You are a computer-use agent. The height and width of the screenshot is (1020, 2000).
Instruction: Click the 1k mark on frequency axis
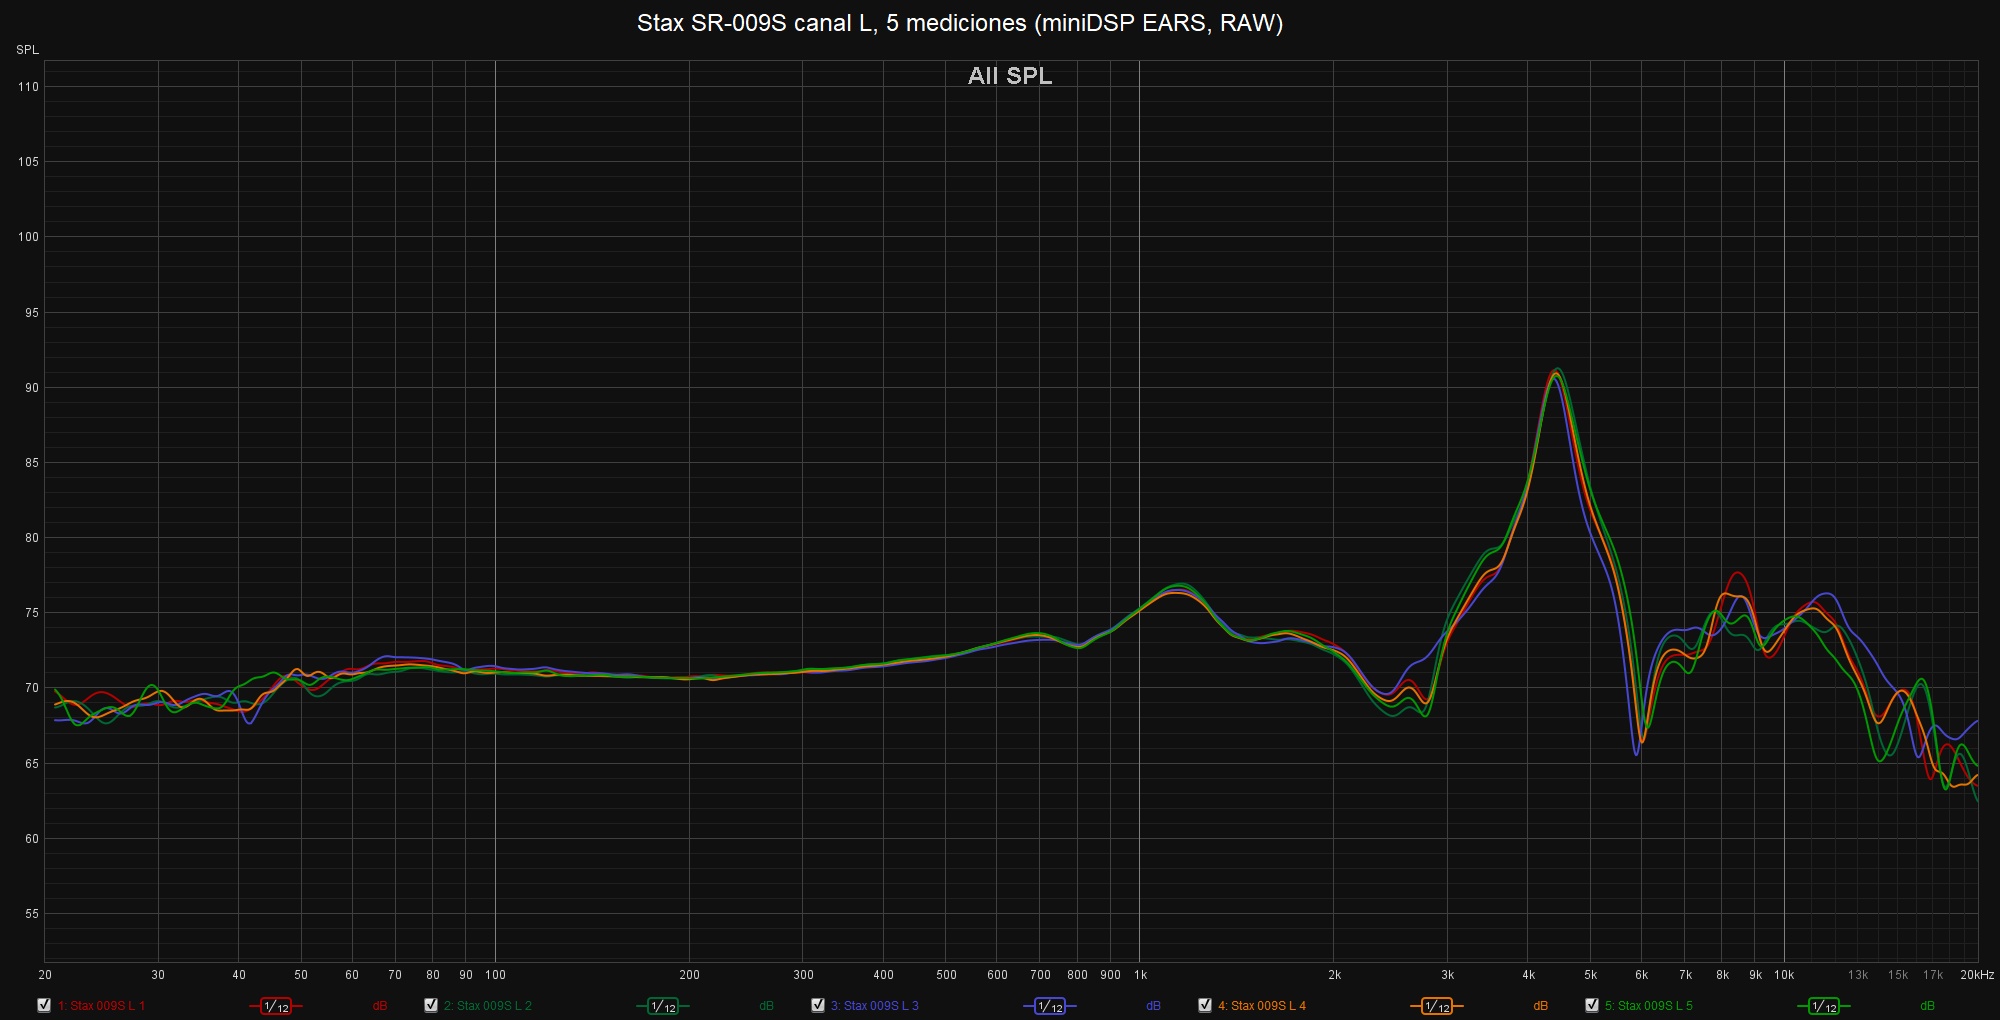click(1140, 975)
